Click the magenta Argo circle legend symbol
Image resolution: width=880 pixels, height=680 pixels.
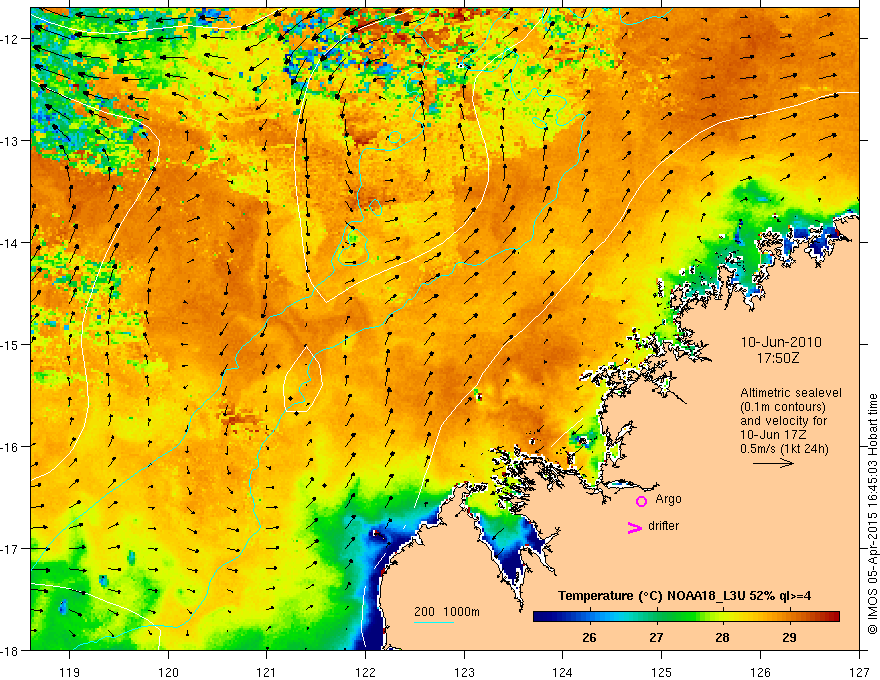[x=641, y=501]
